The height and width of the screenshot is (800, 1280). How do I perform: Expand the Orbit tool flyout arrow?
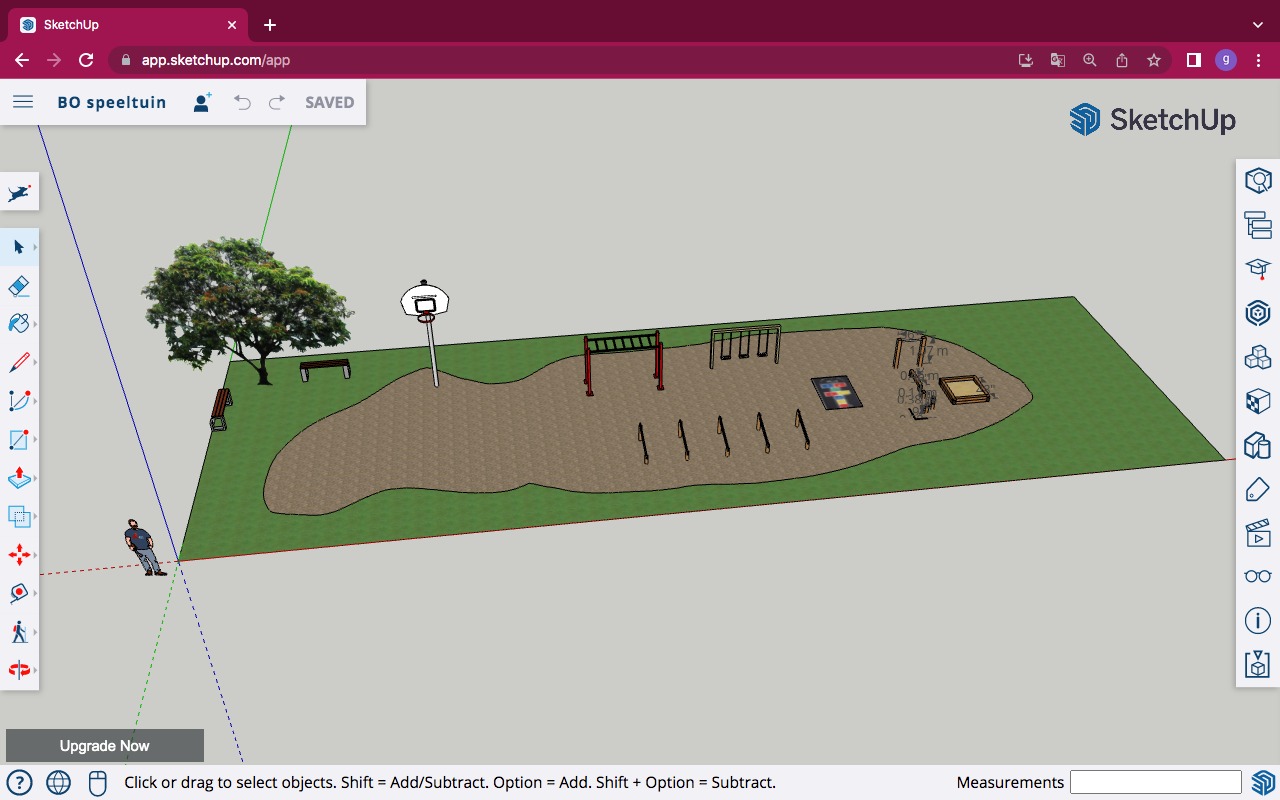(35, 671)
